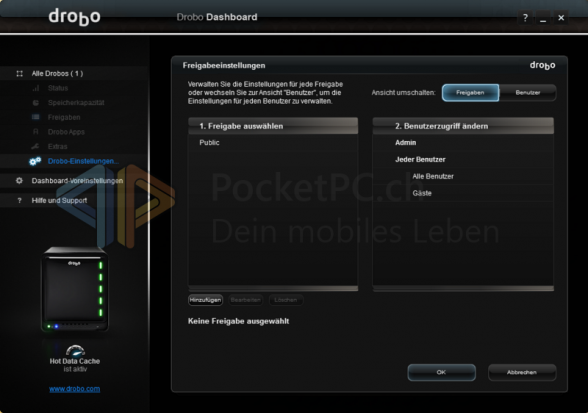The width and height of the screenshot is (588, 413).
Task: Click the Hot Data Cache gauge icon
Action: click(75, 350)
